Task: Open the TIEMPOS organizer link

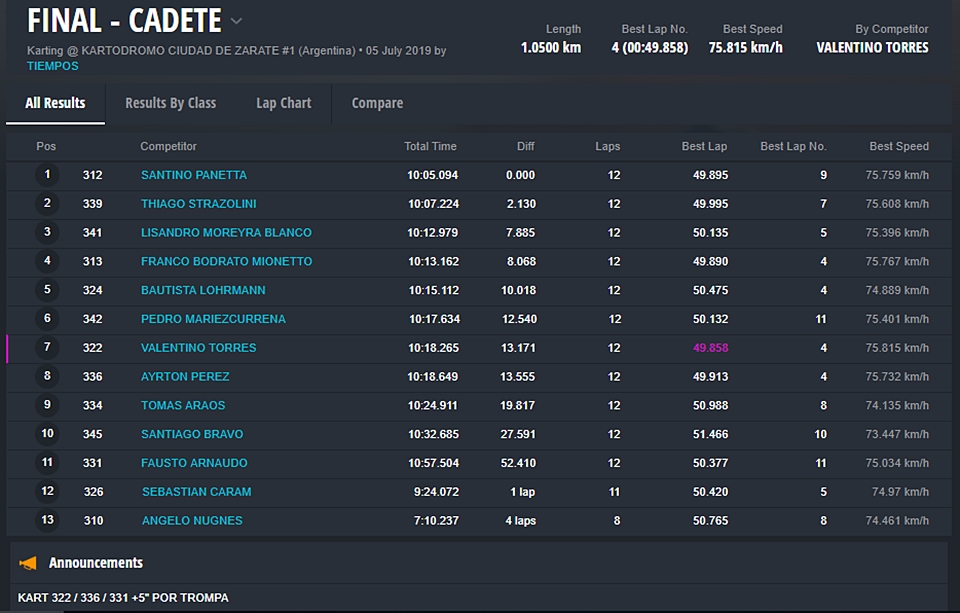Action: click(x=53, y=66)
